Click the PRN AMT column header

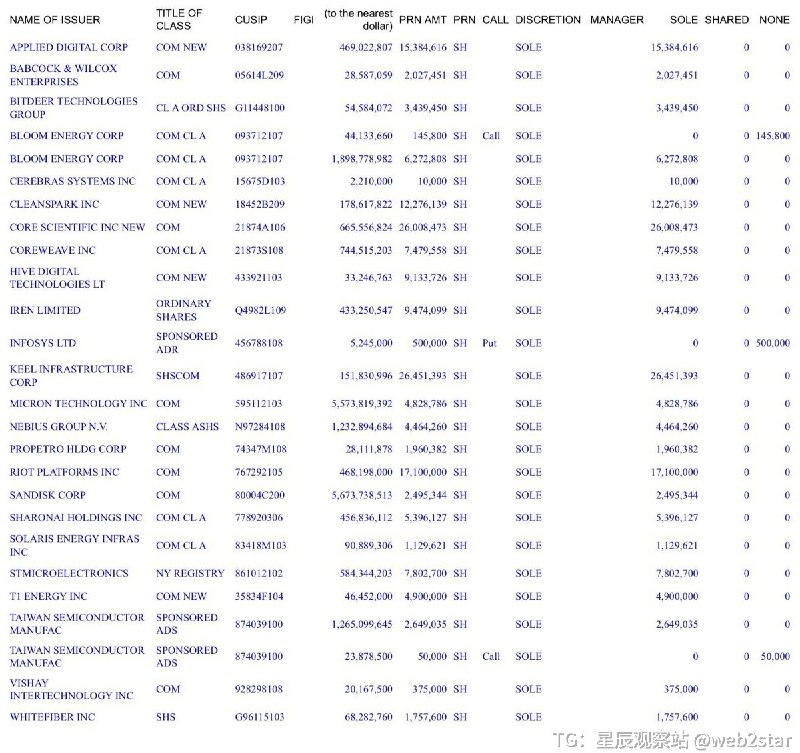[x=422, y=20]
